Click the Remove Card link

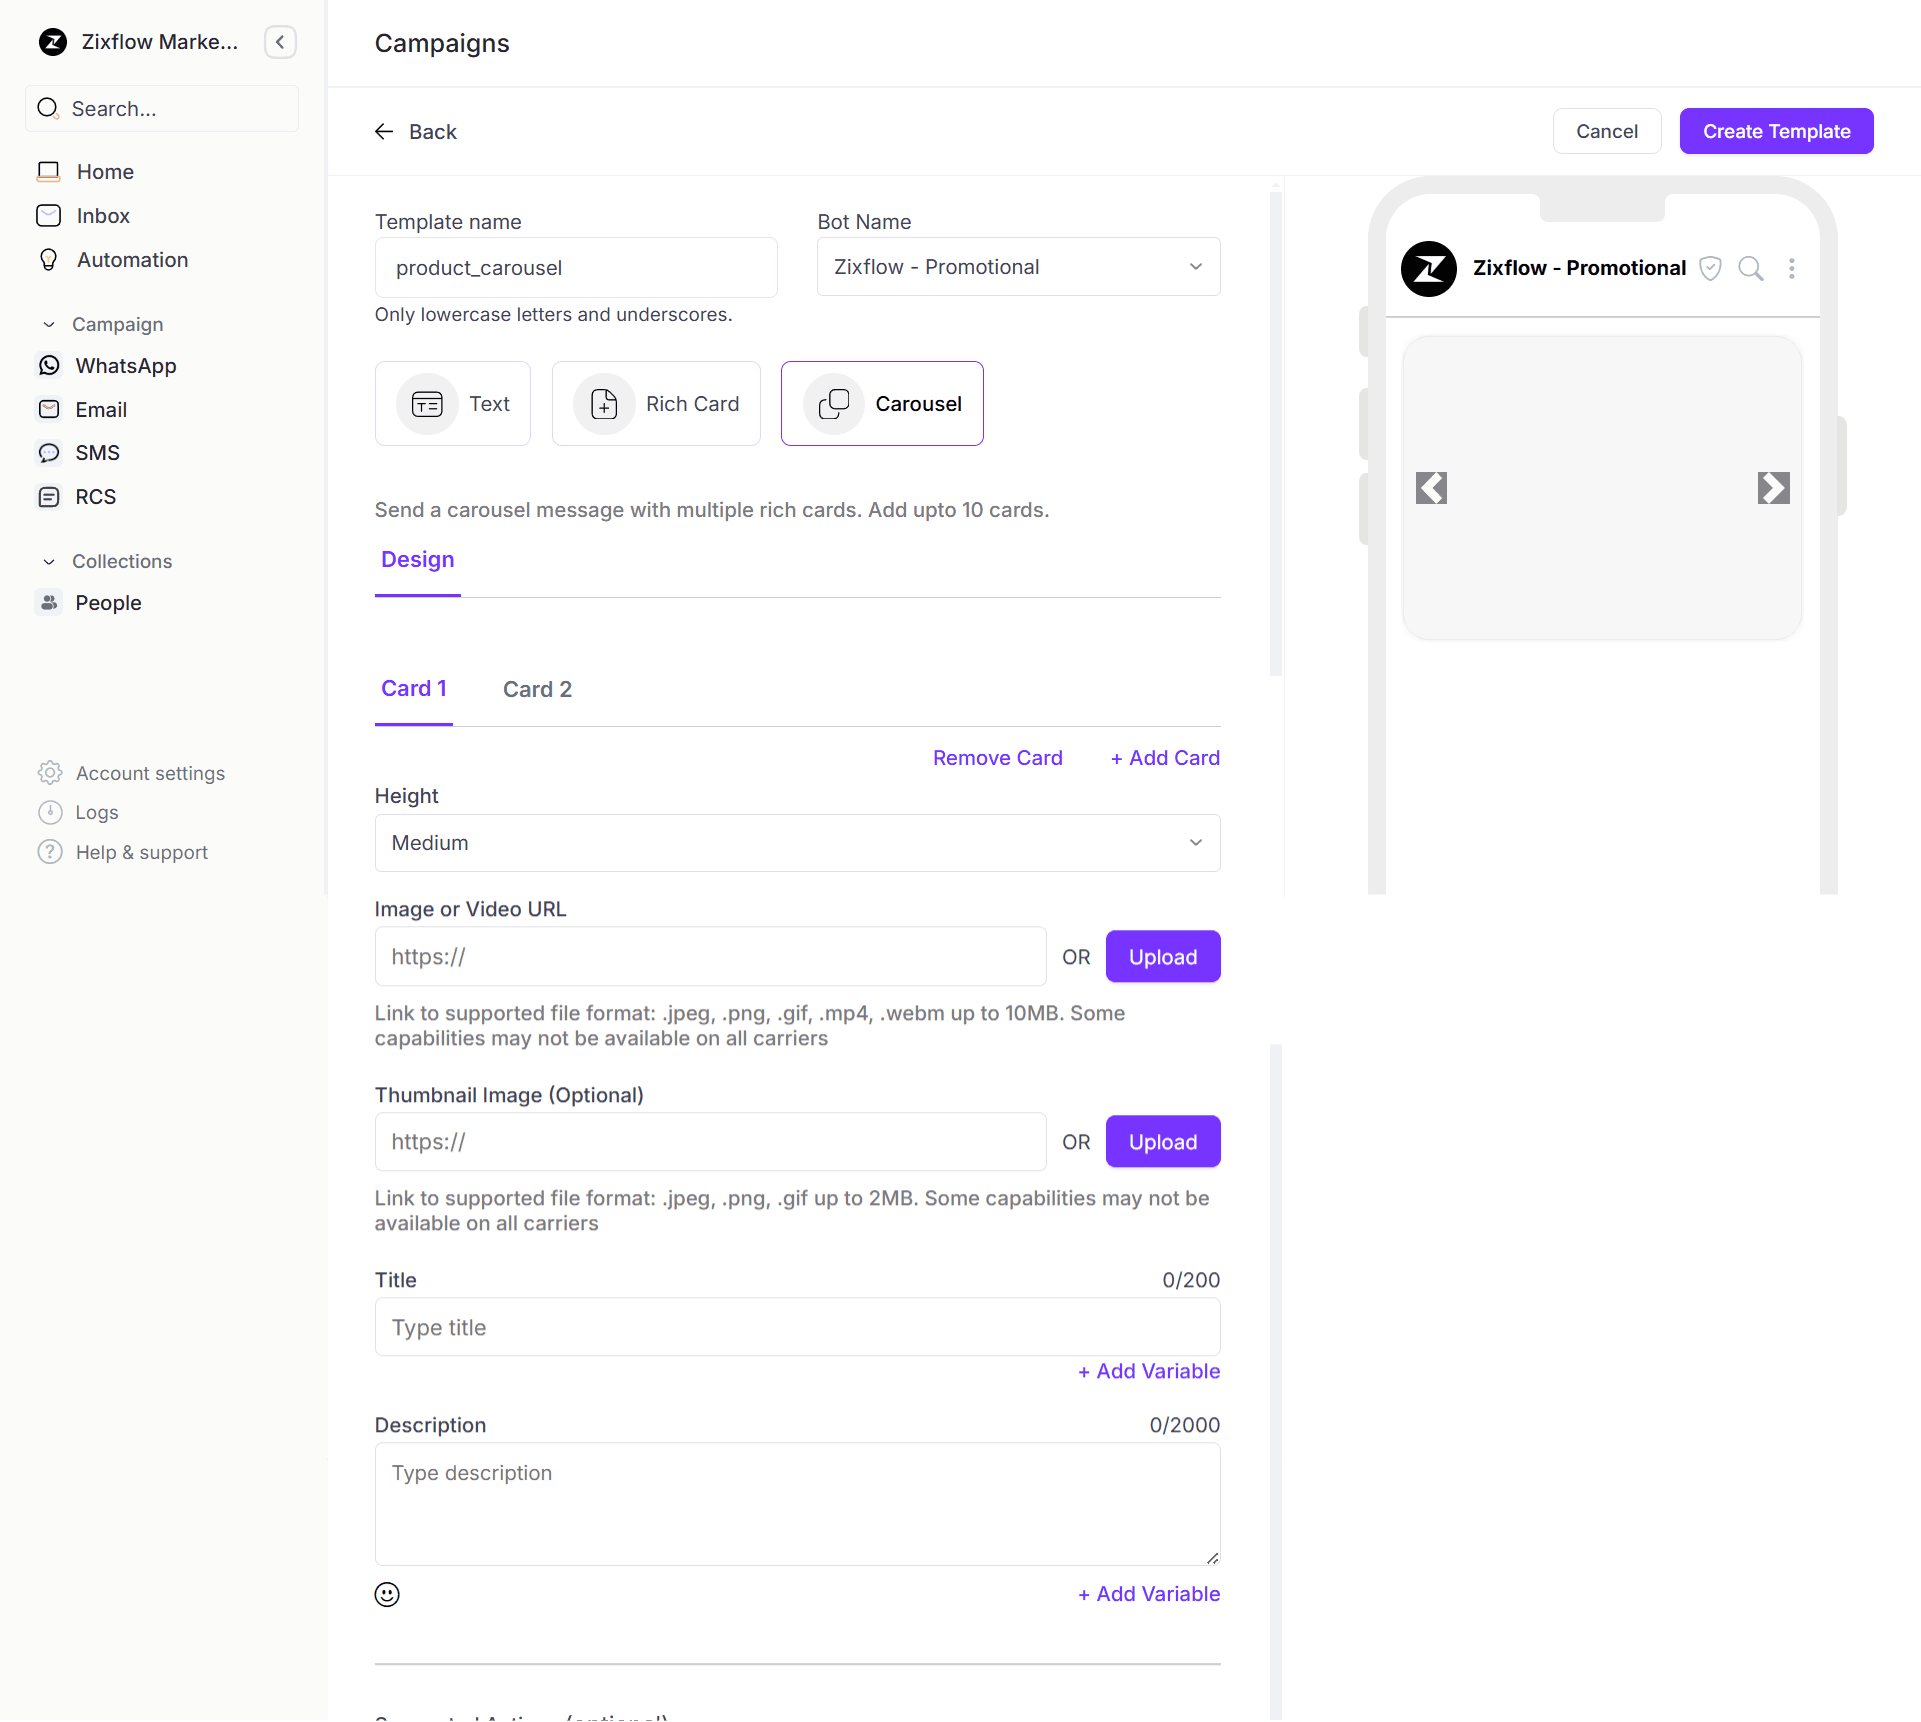997,758
